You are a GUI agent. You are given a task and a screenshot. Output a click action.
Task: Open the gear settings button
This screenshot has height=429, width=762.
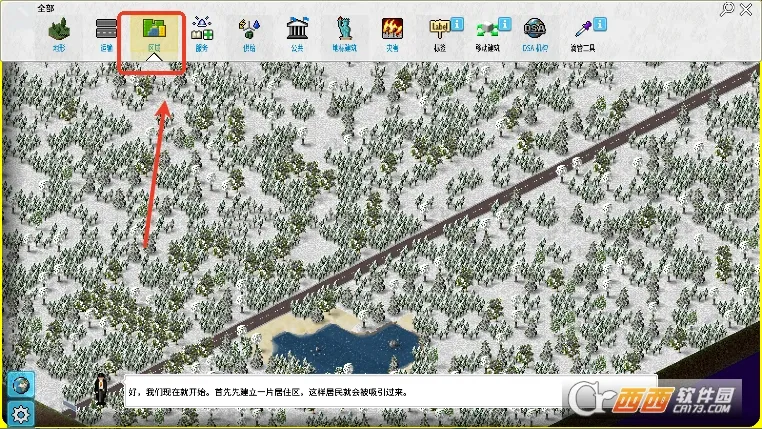click(20, 414)
